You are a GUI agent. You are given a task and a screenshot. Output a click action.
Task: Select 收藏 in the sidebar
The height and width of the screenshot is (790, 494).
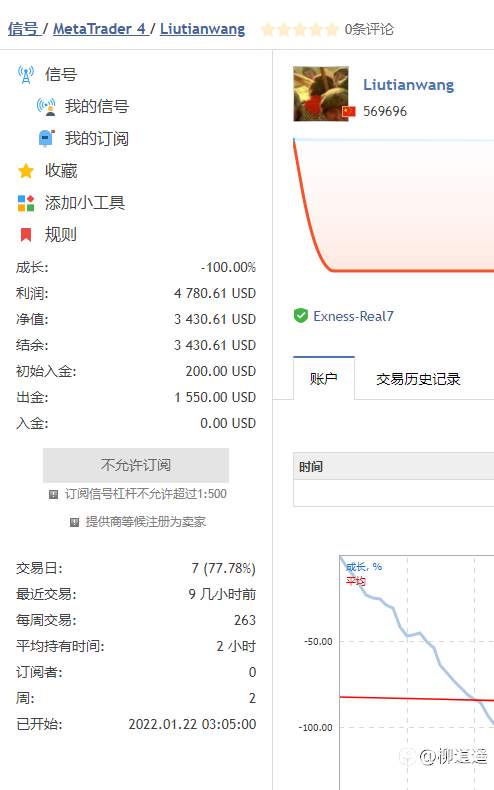[60, 171]
